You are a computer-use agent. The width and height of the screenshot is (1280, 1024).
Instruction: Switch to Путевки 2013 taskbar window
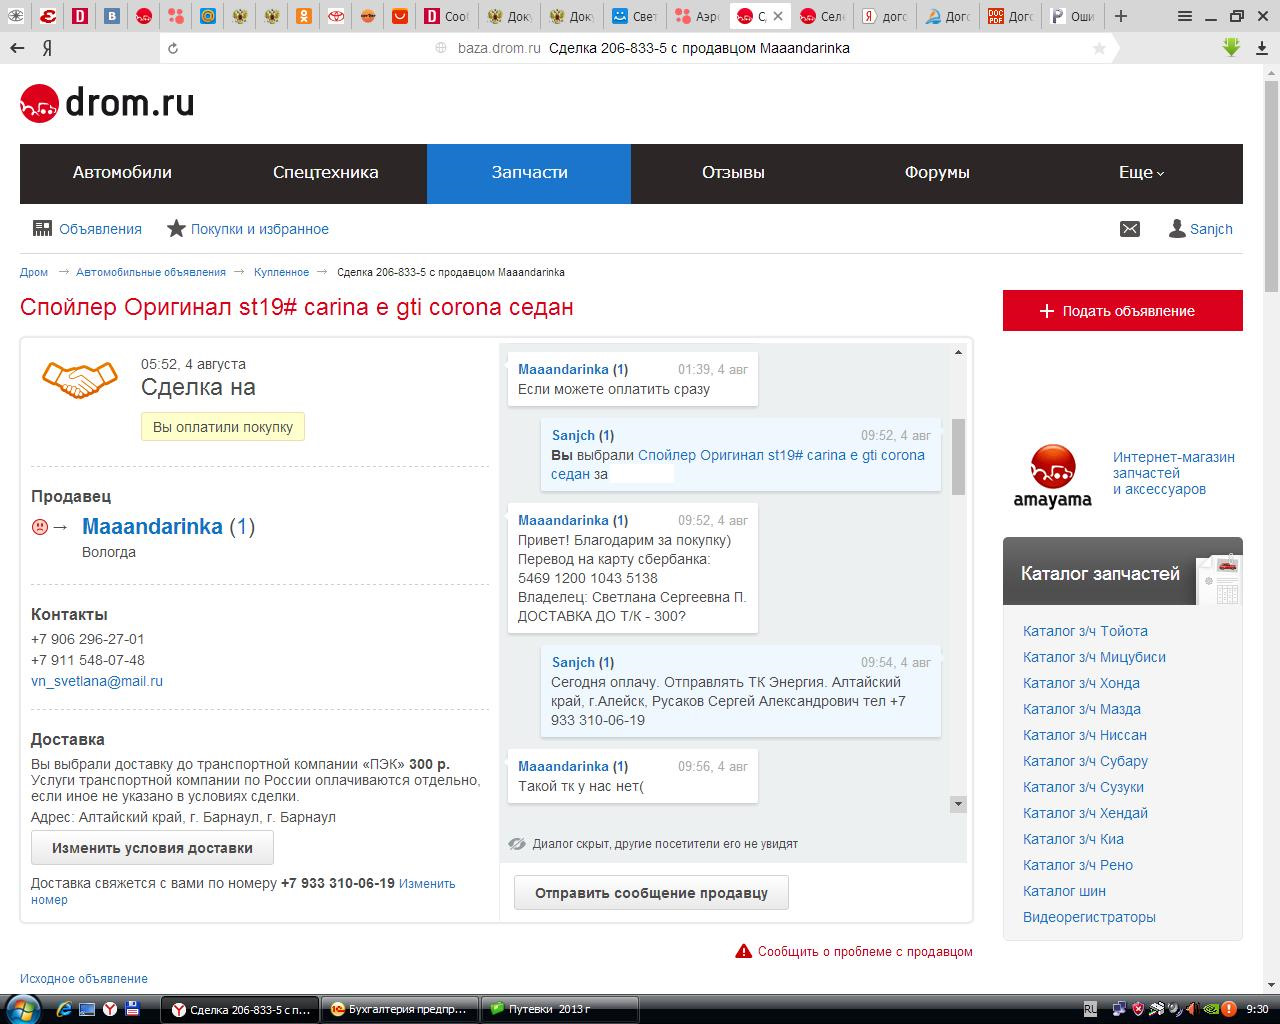tap(560, 1009)
